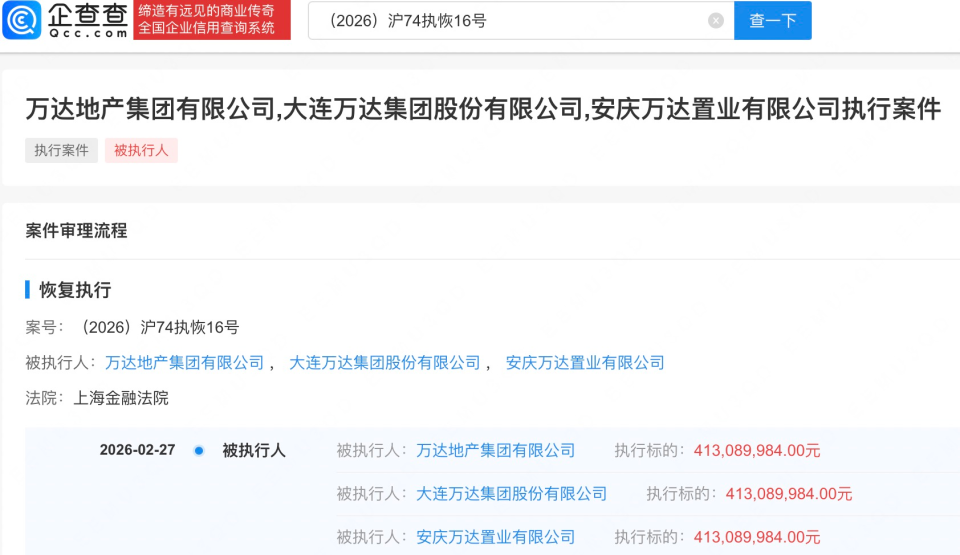This screenshot has height=555, width=960.
Task: Open 大连万达集团股份有限公司 link in the timeline table
Action: point(511,494)
